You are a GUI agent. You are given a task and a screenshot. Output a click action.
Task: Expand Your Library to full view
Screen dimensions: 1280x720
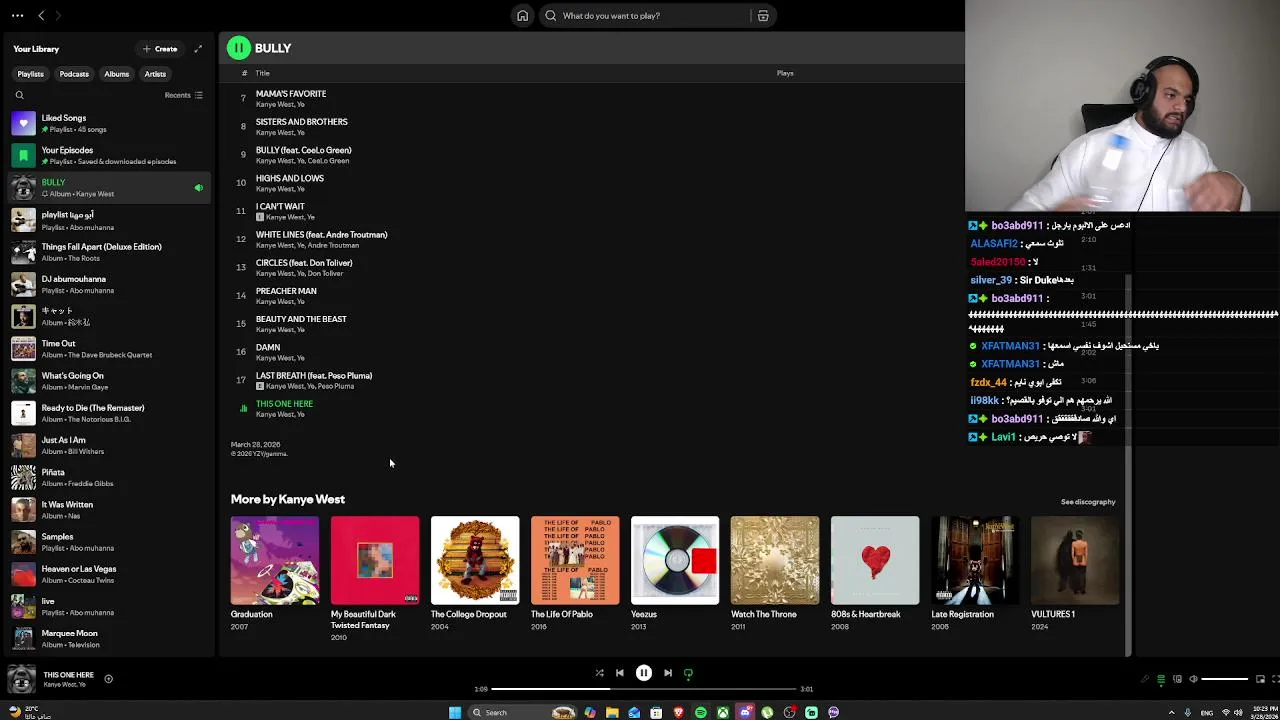click(x=198, y=49)
